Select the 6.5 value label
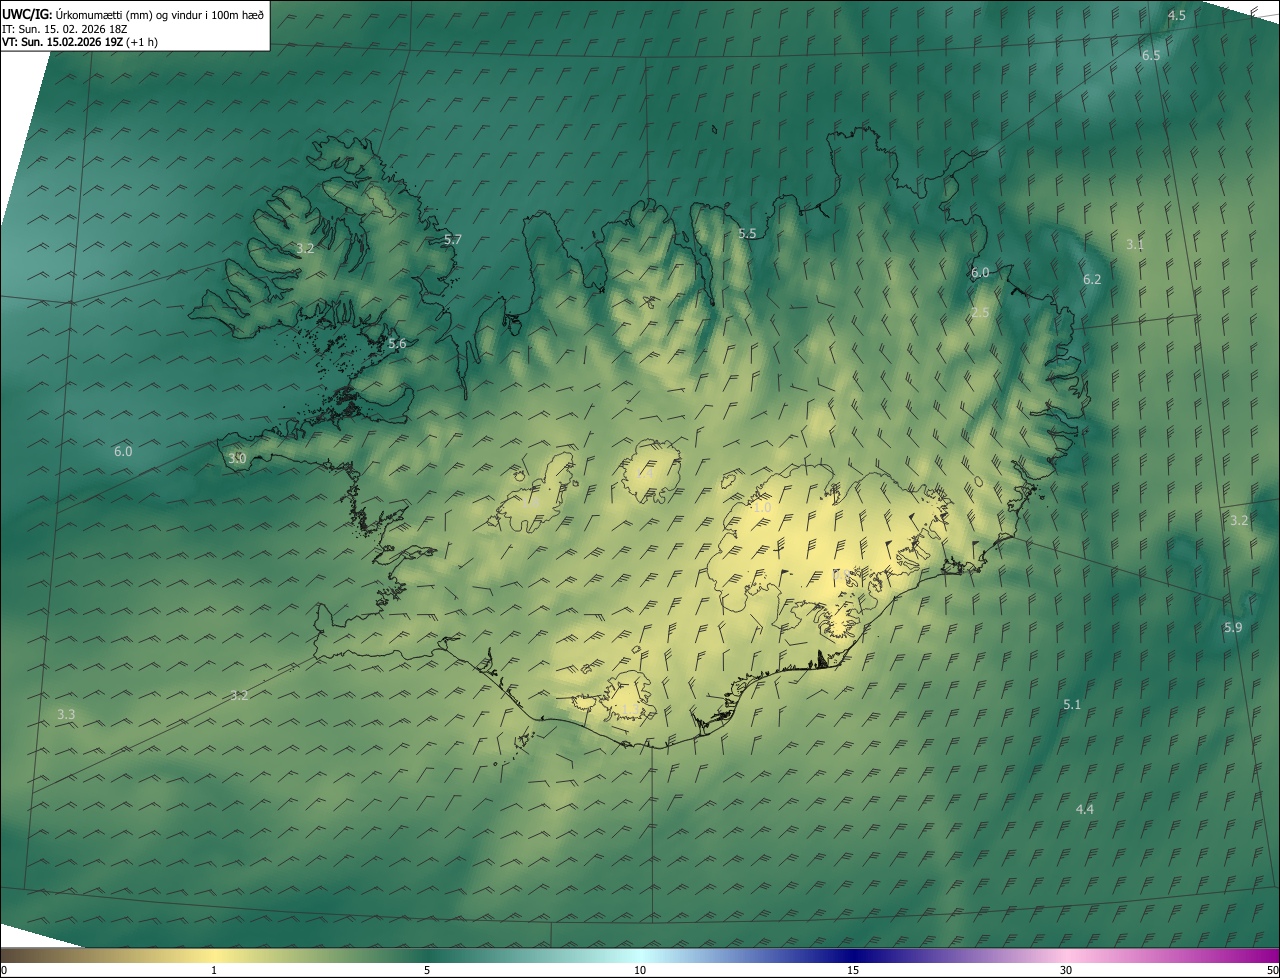 coord(1151,55)
